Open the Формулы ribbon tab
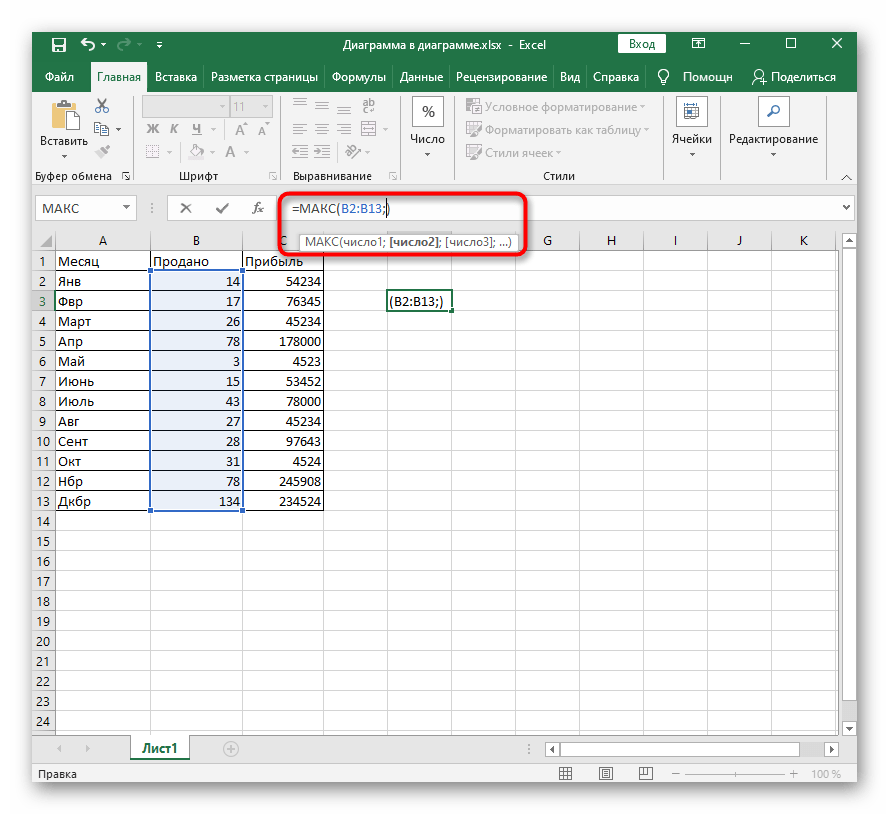889x814 pixels. pyautogui.click(x=359, y=77)
